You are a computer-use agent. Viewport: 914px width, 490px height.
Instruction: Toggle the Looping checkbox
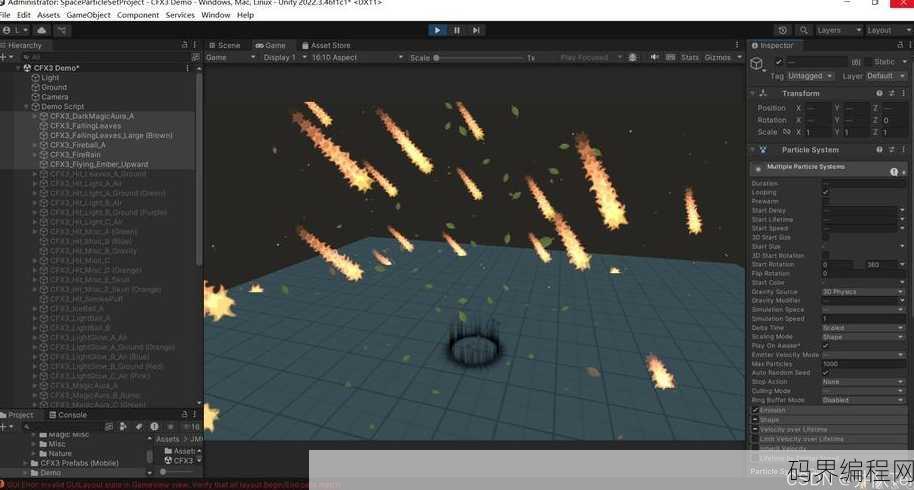[825, 192]
